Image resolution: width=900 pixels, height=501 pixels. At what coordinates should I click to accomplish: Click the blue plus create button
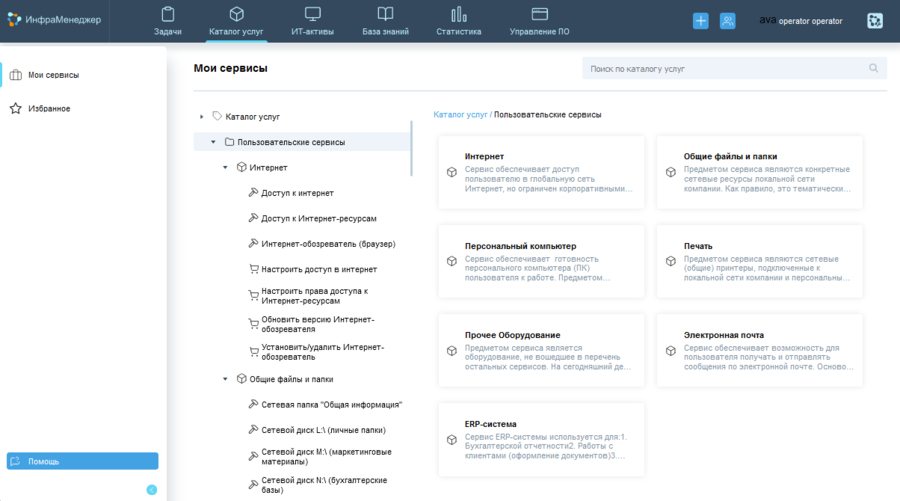tap(700, 21)
